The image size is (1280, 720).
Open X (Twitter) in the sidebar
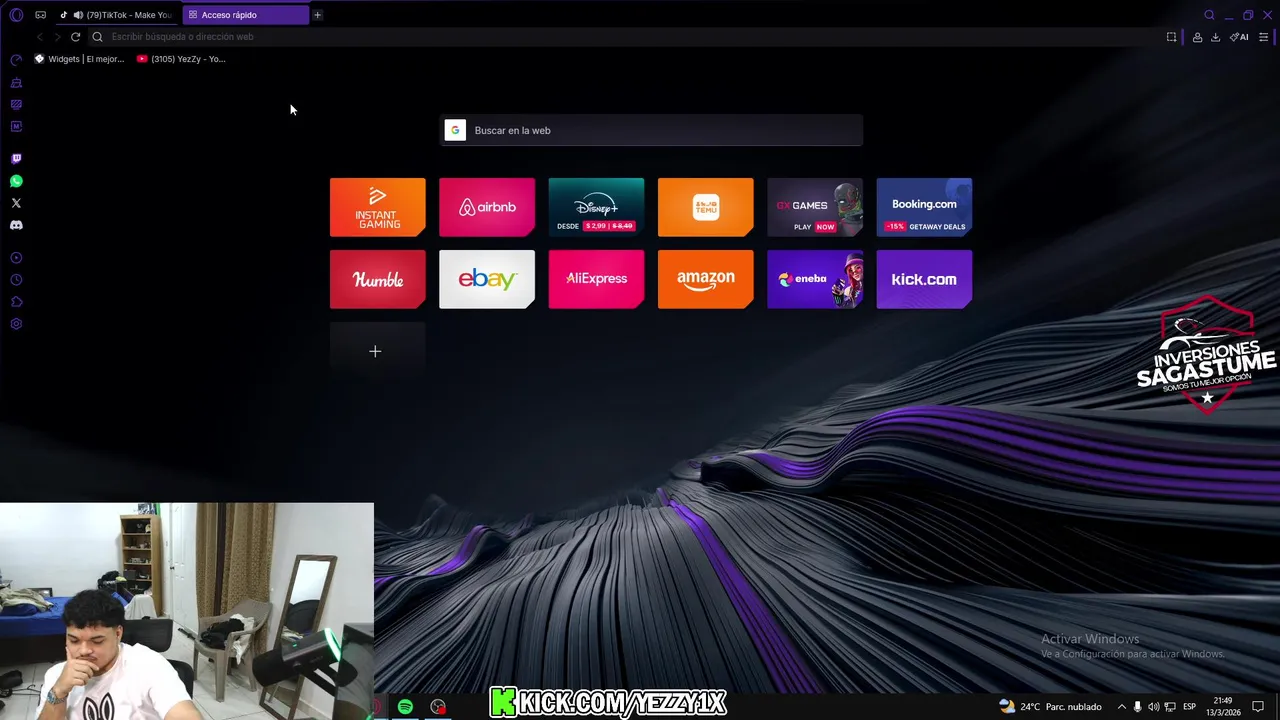16,203
